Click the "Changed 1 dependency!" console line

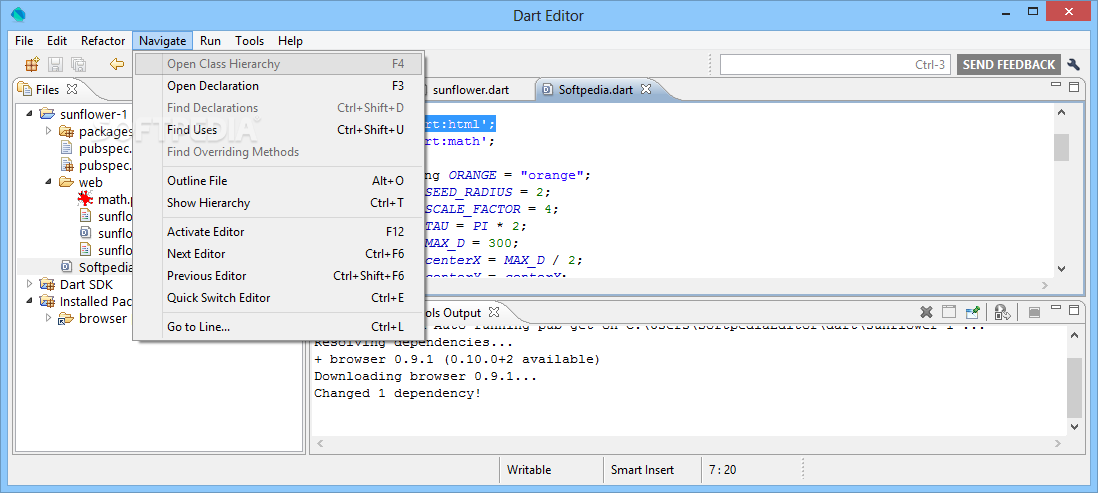397,393
